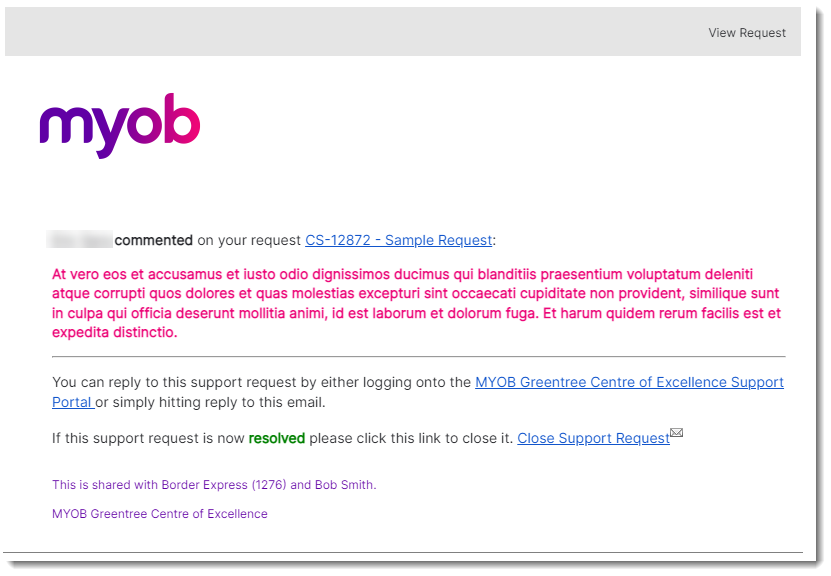The width and height of the screenshot is (831, 576).
Task: Click the empty gray header bar
Action: tap(350, 32)
